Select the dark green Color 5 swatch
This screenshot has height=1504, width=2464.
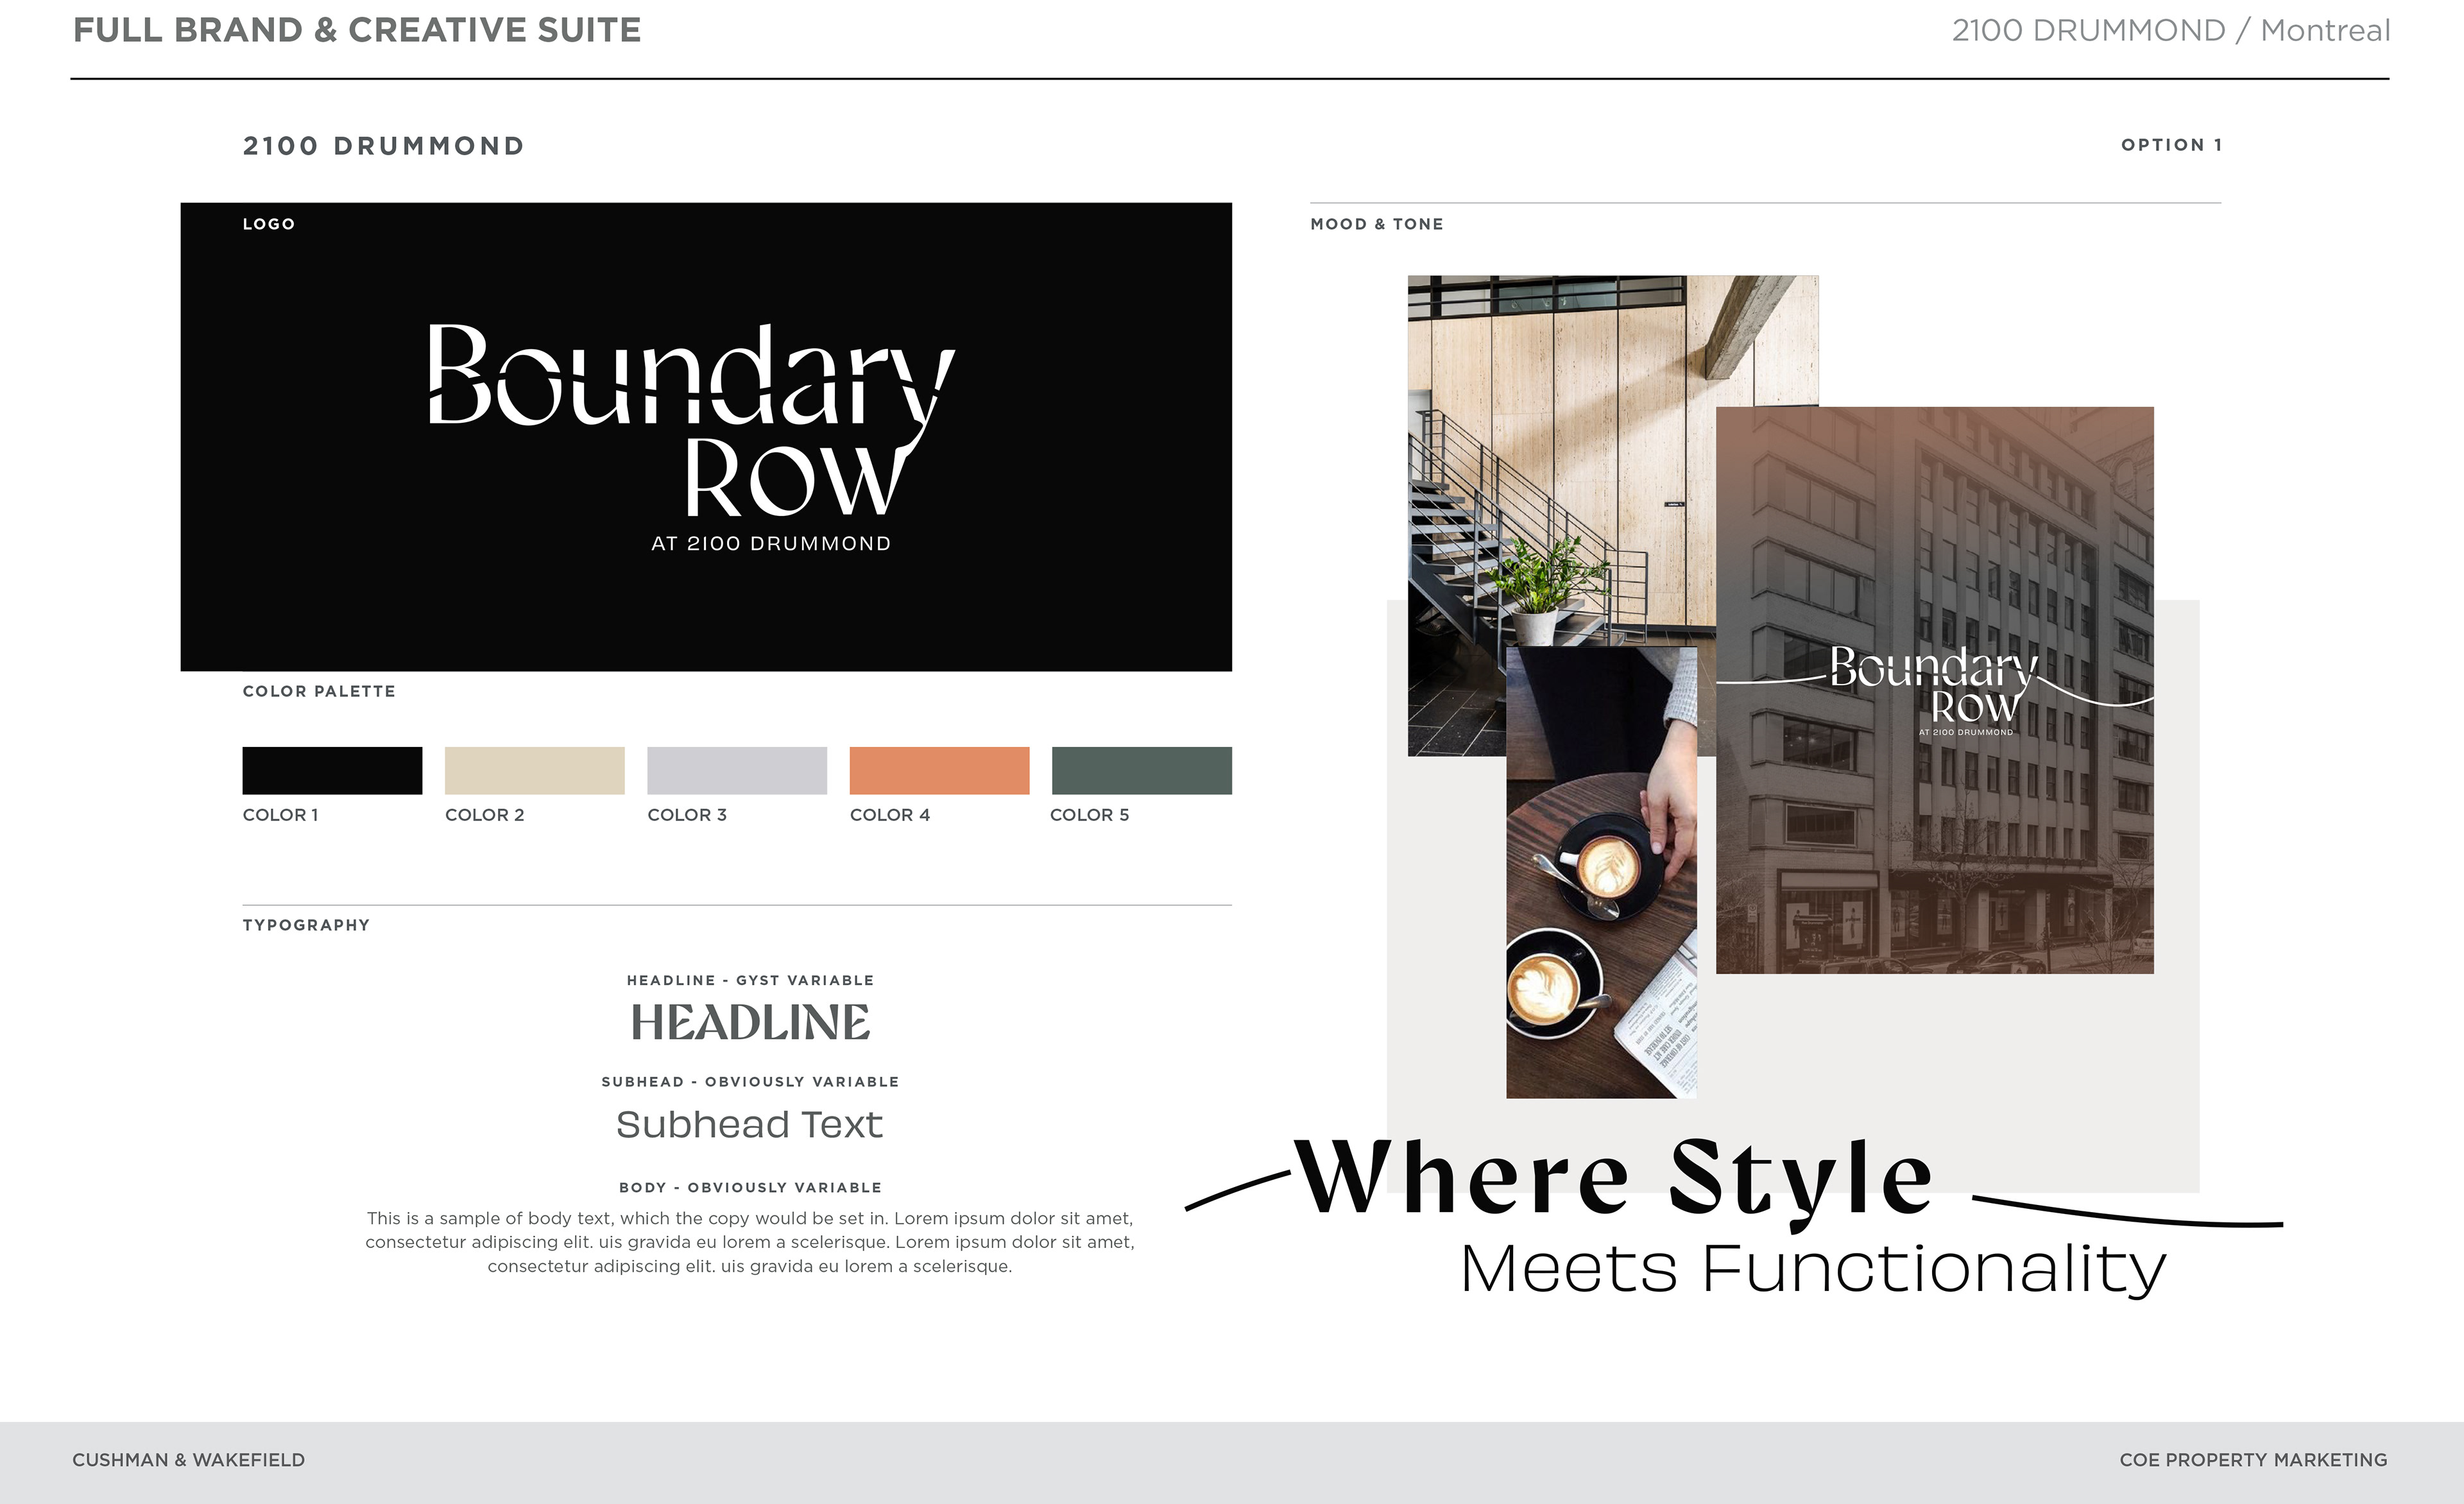tap(1141, 770)
